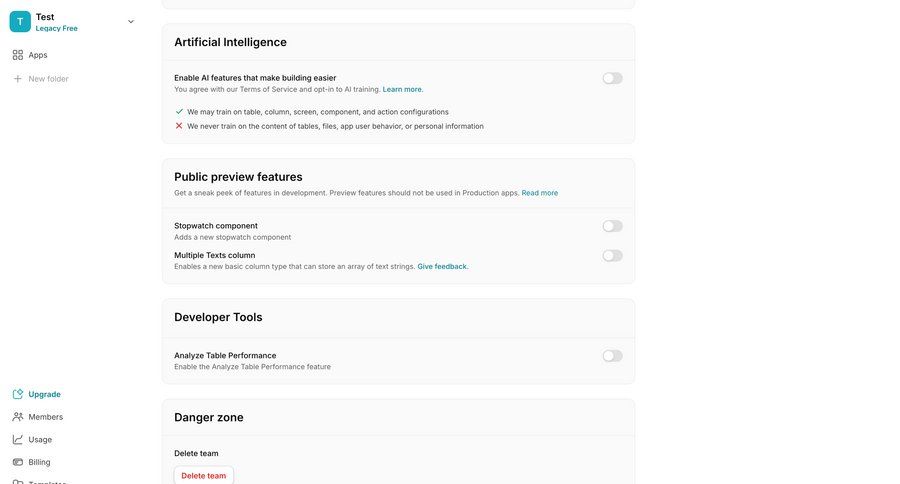Expand the Test team dropdown chevron
The width and height of the screenshot is (900, 484).
click(131, 21)
